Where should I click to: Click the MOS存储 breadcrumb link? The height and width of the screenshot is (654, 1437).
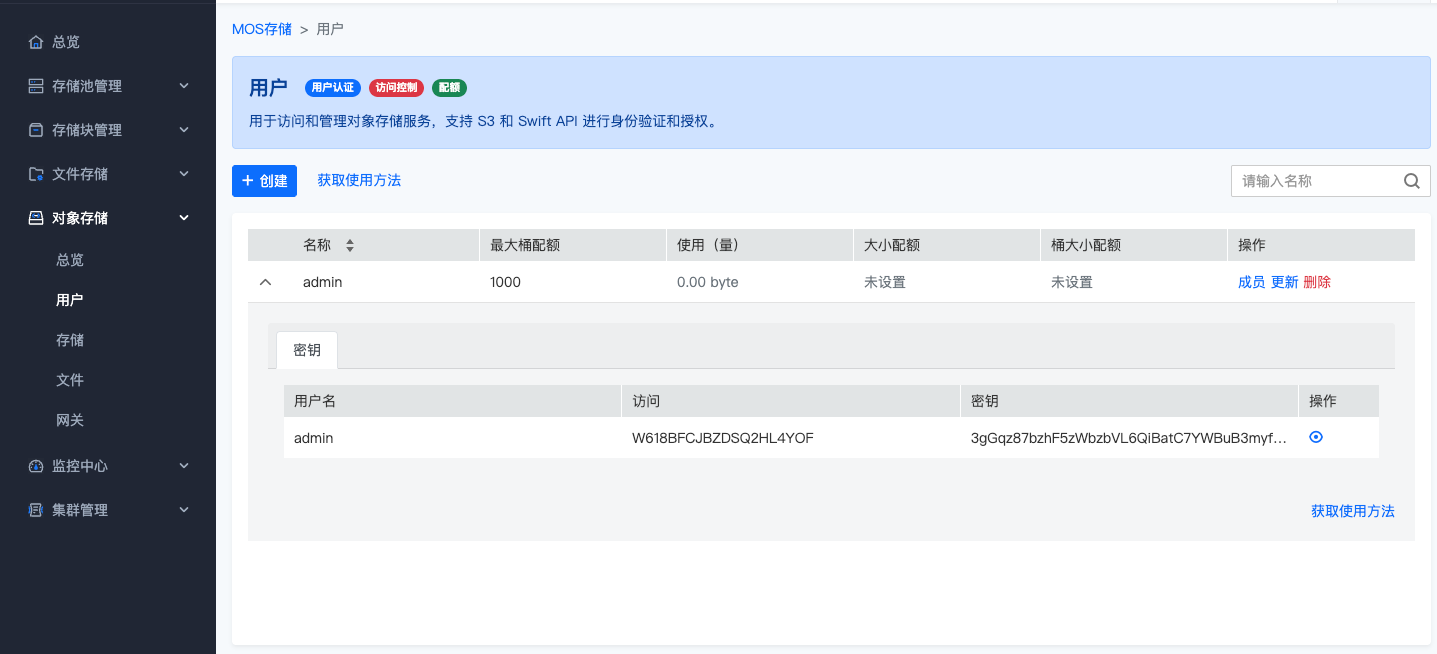click(262, 29)
